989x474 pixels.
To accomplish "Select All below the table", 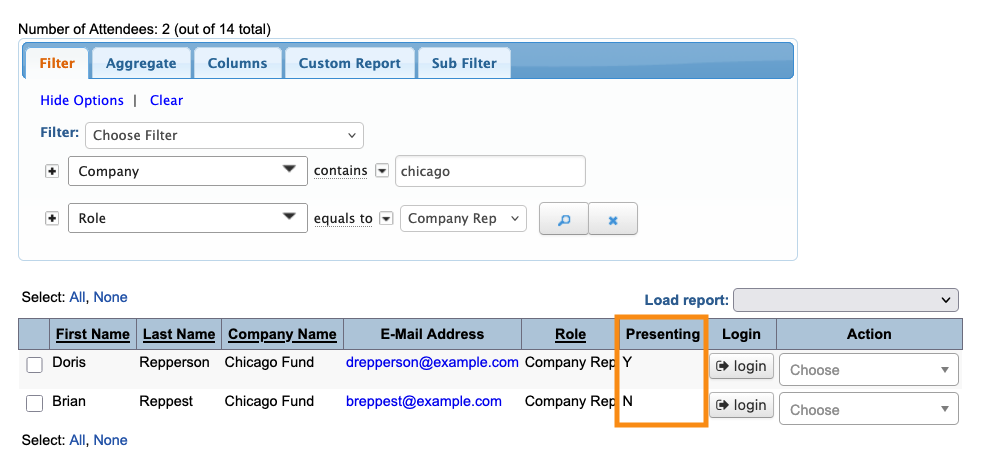I will (78, 440).
